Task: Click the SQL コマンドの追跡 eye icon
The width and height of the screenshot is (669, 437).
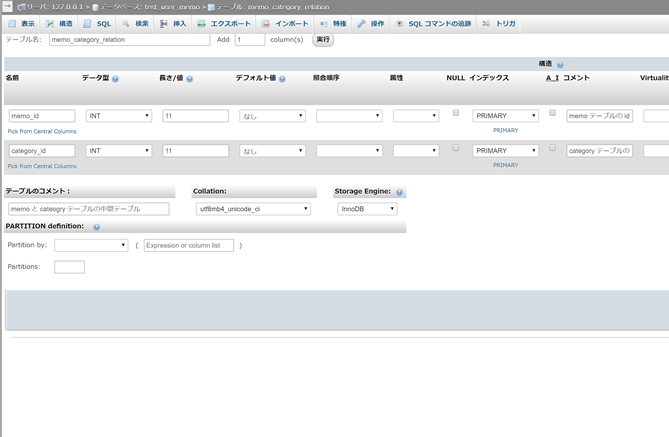Action: [x=399, y=24]
